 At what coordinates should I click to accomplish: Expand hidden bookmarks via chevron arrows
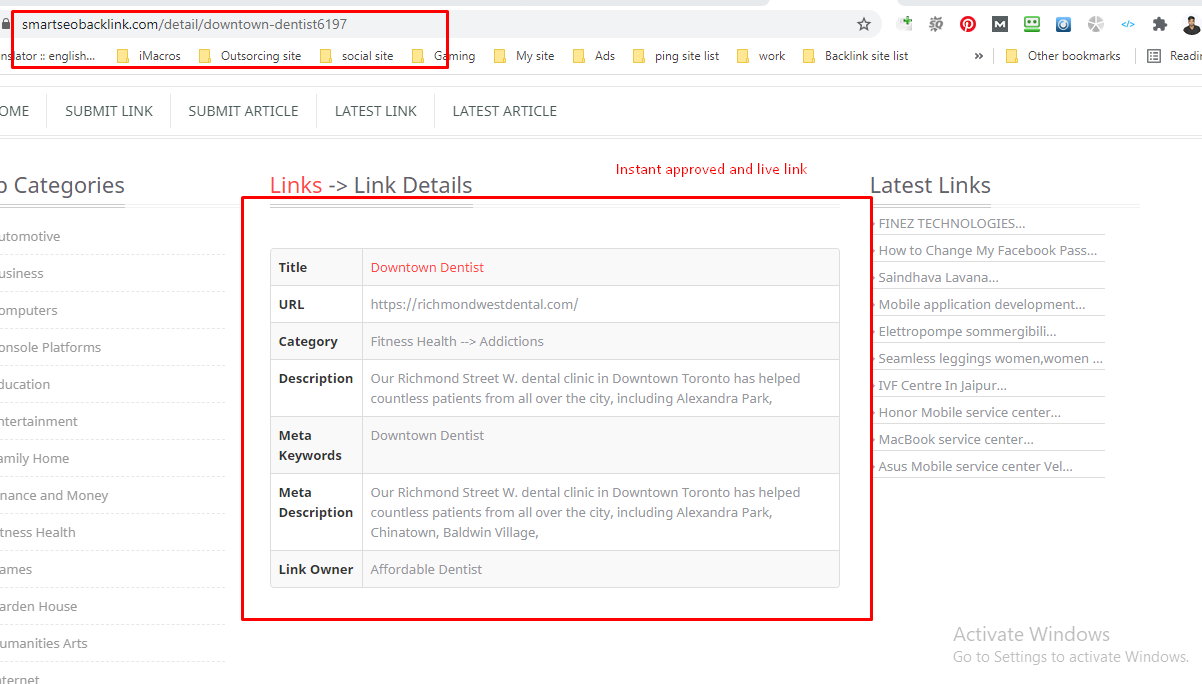coord(978,55)
